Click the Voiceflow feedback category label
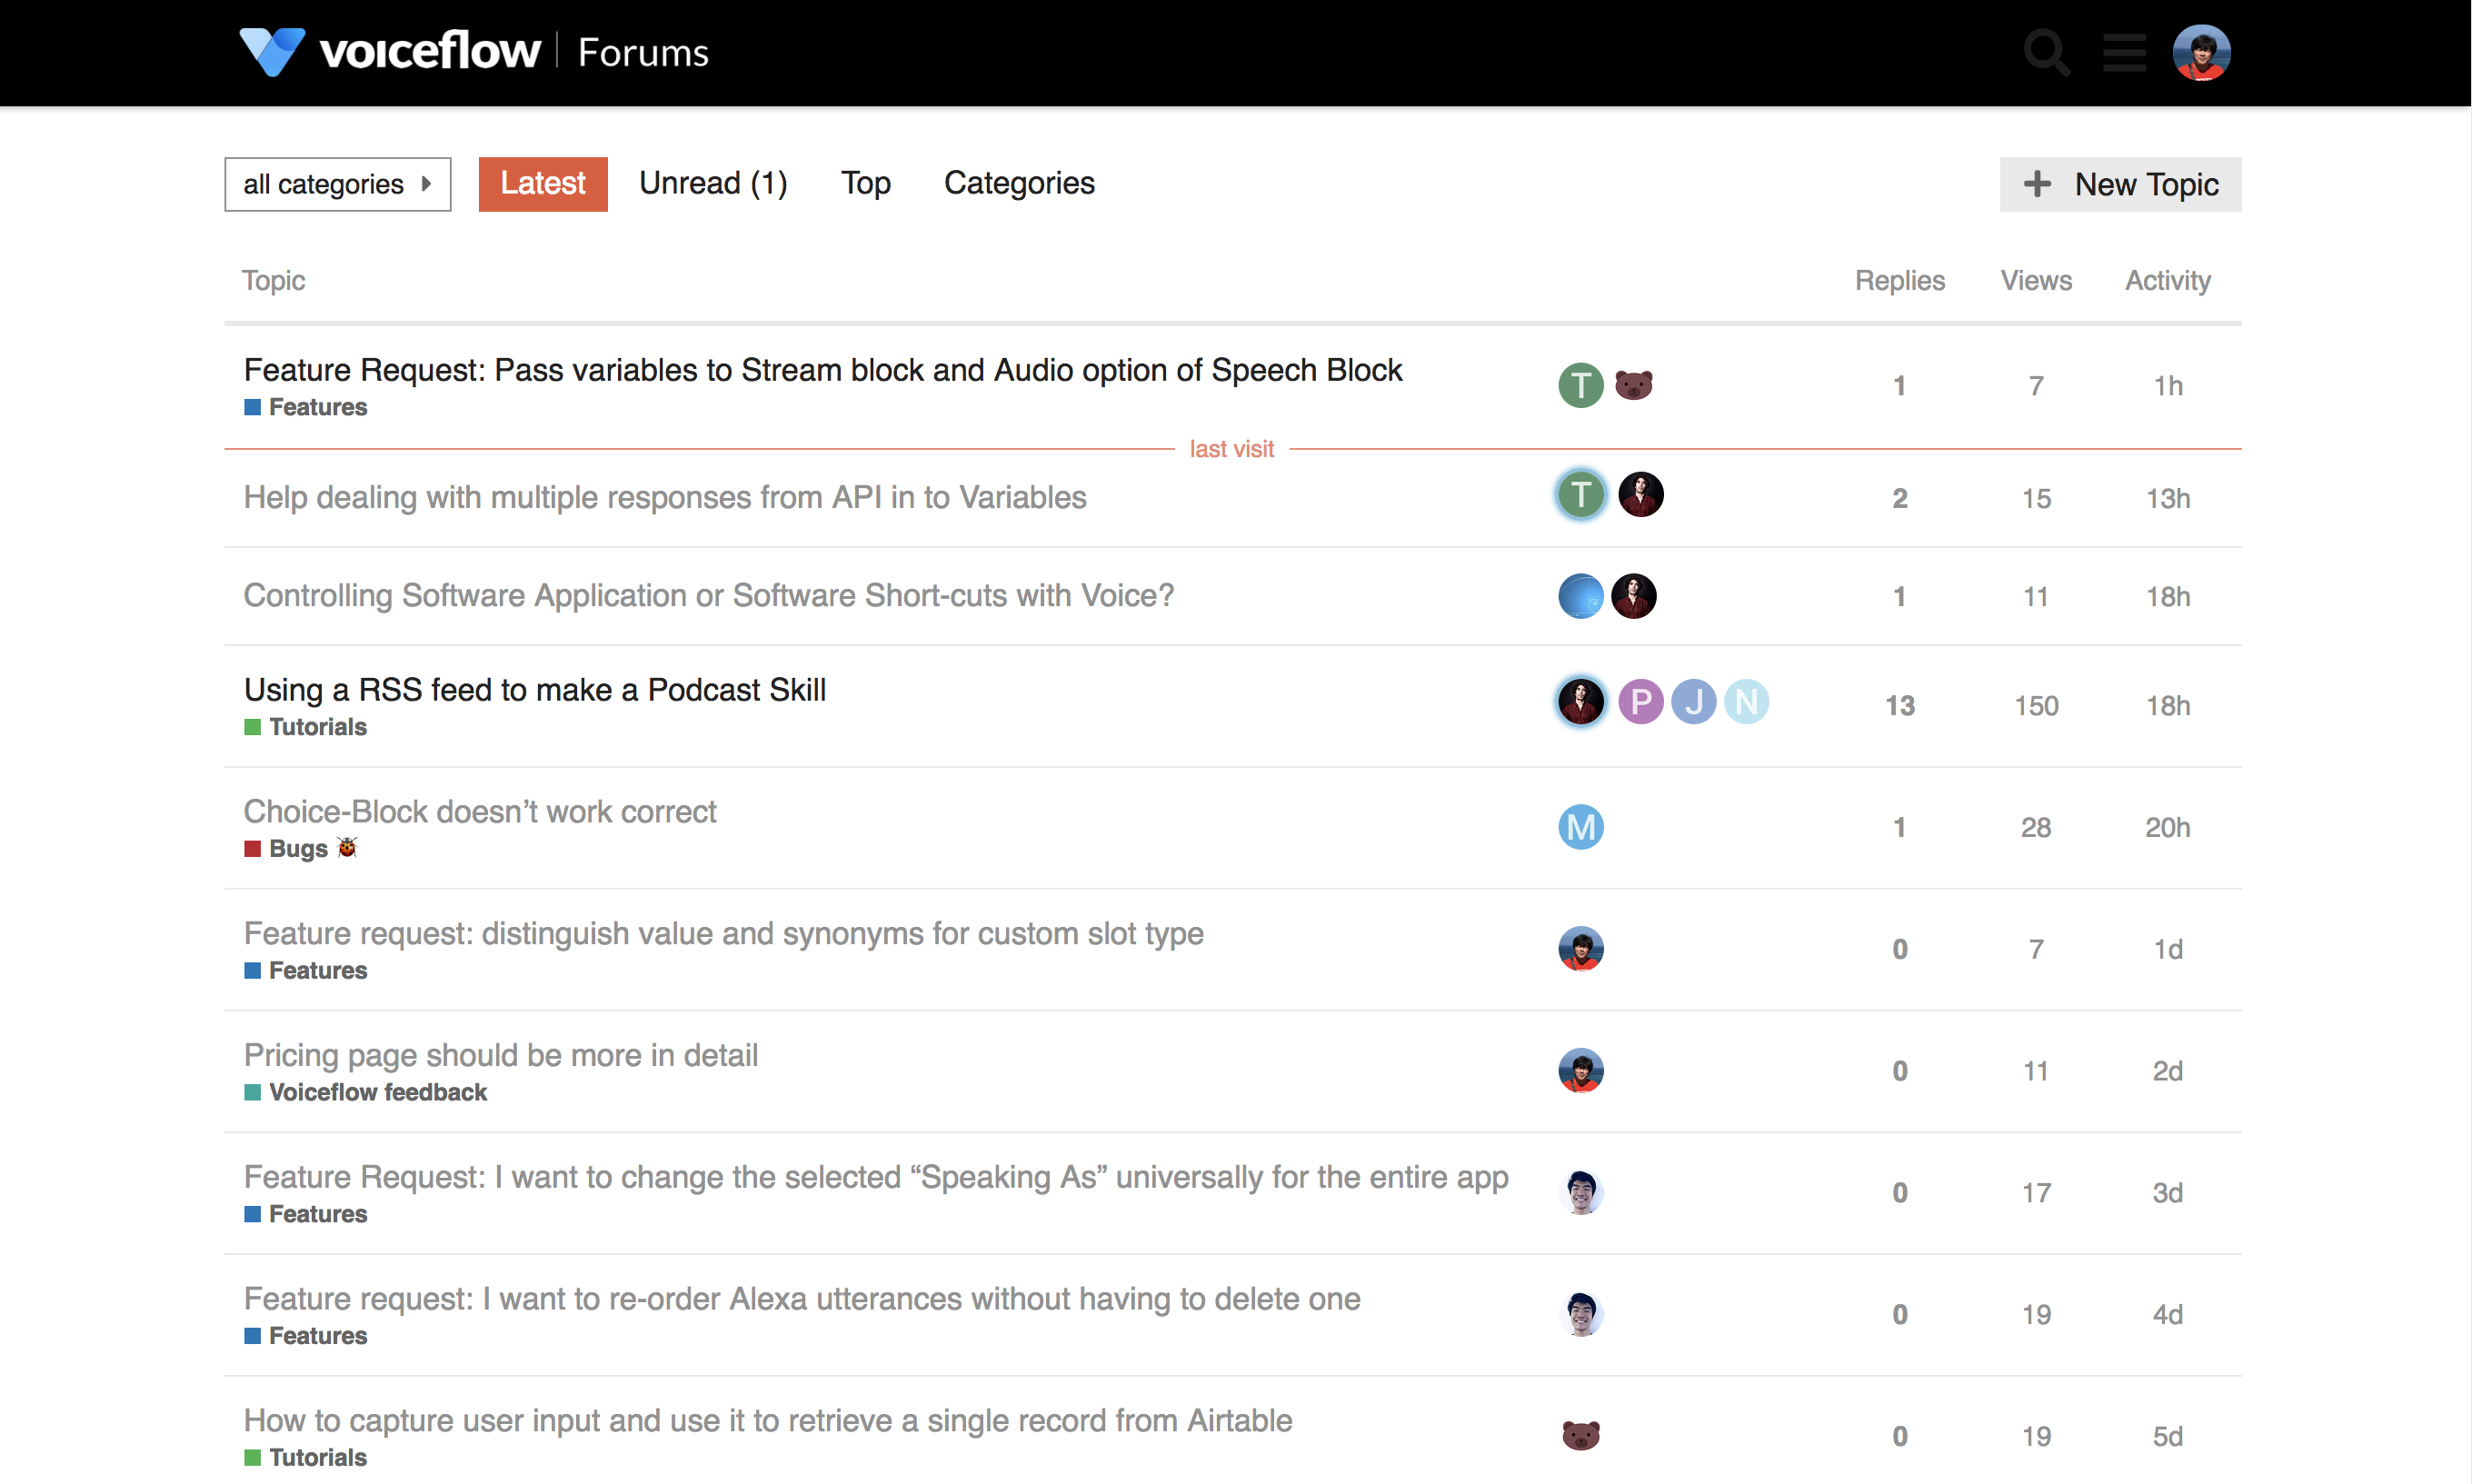 tap(377, 1092)
